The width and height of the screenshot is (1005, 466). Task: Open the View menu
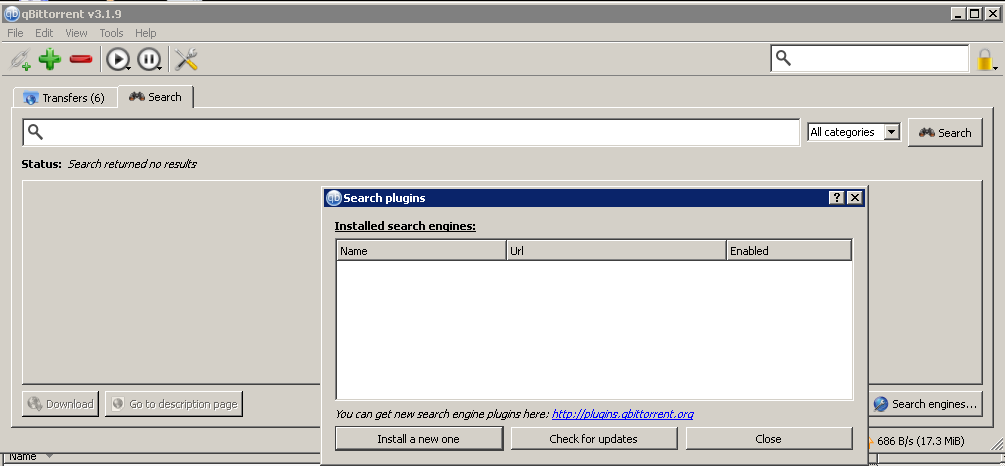click(x=76, y=33)
